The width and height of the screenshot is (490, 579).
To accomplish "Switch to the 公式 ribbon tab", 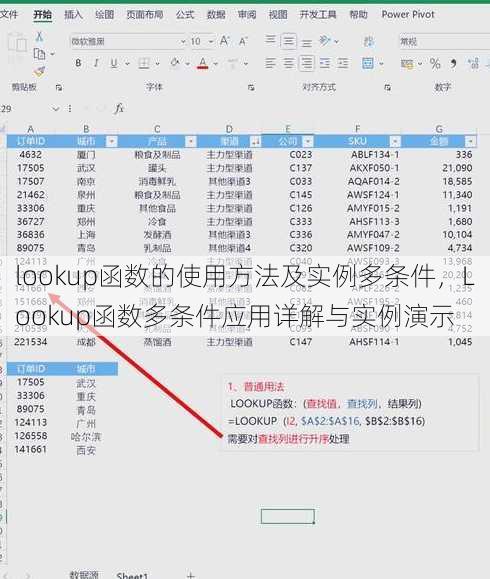I will click(185, 15).
